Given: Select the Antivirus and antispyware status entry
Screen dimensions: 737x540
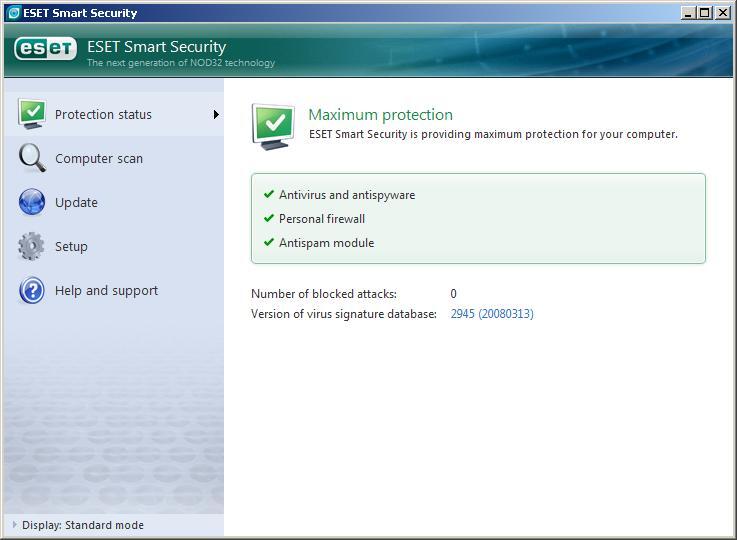Looking at the screenshot, I should [347, 195].
